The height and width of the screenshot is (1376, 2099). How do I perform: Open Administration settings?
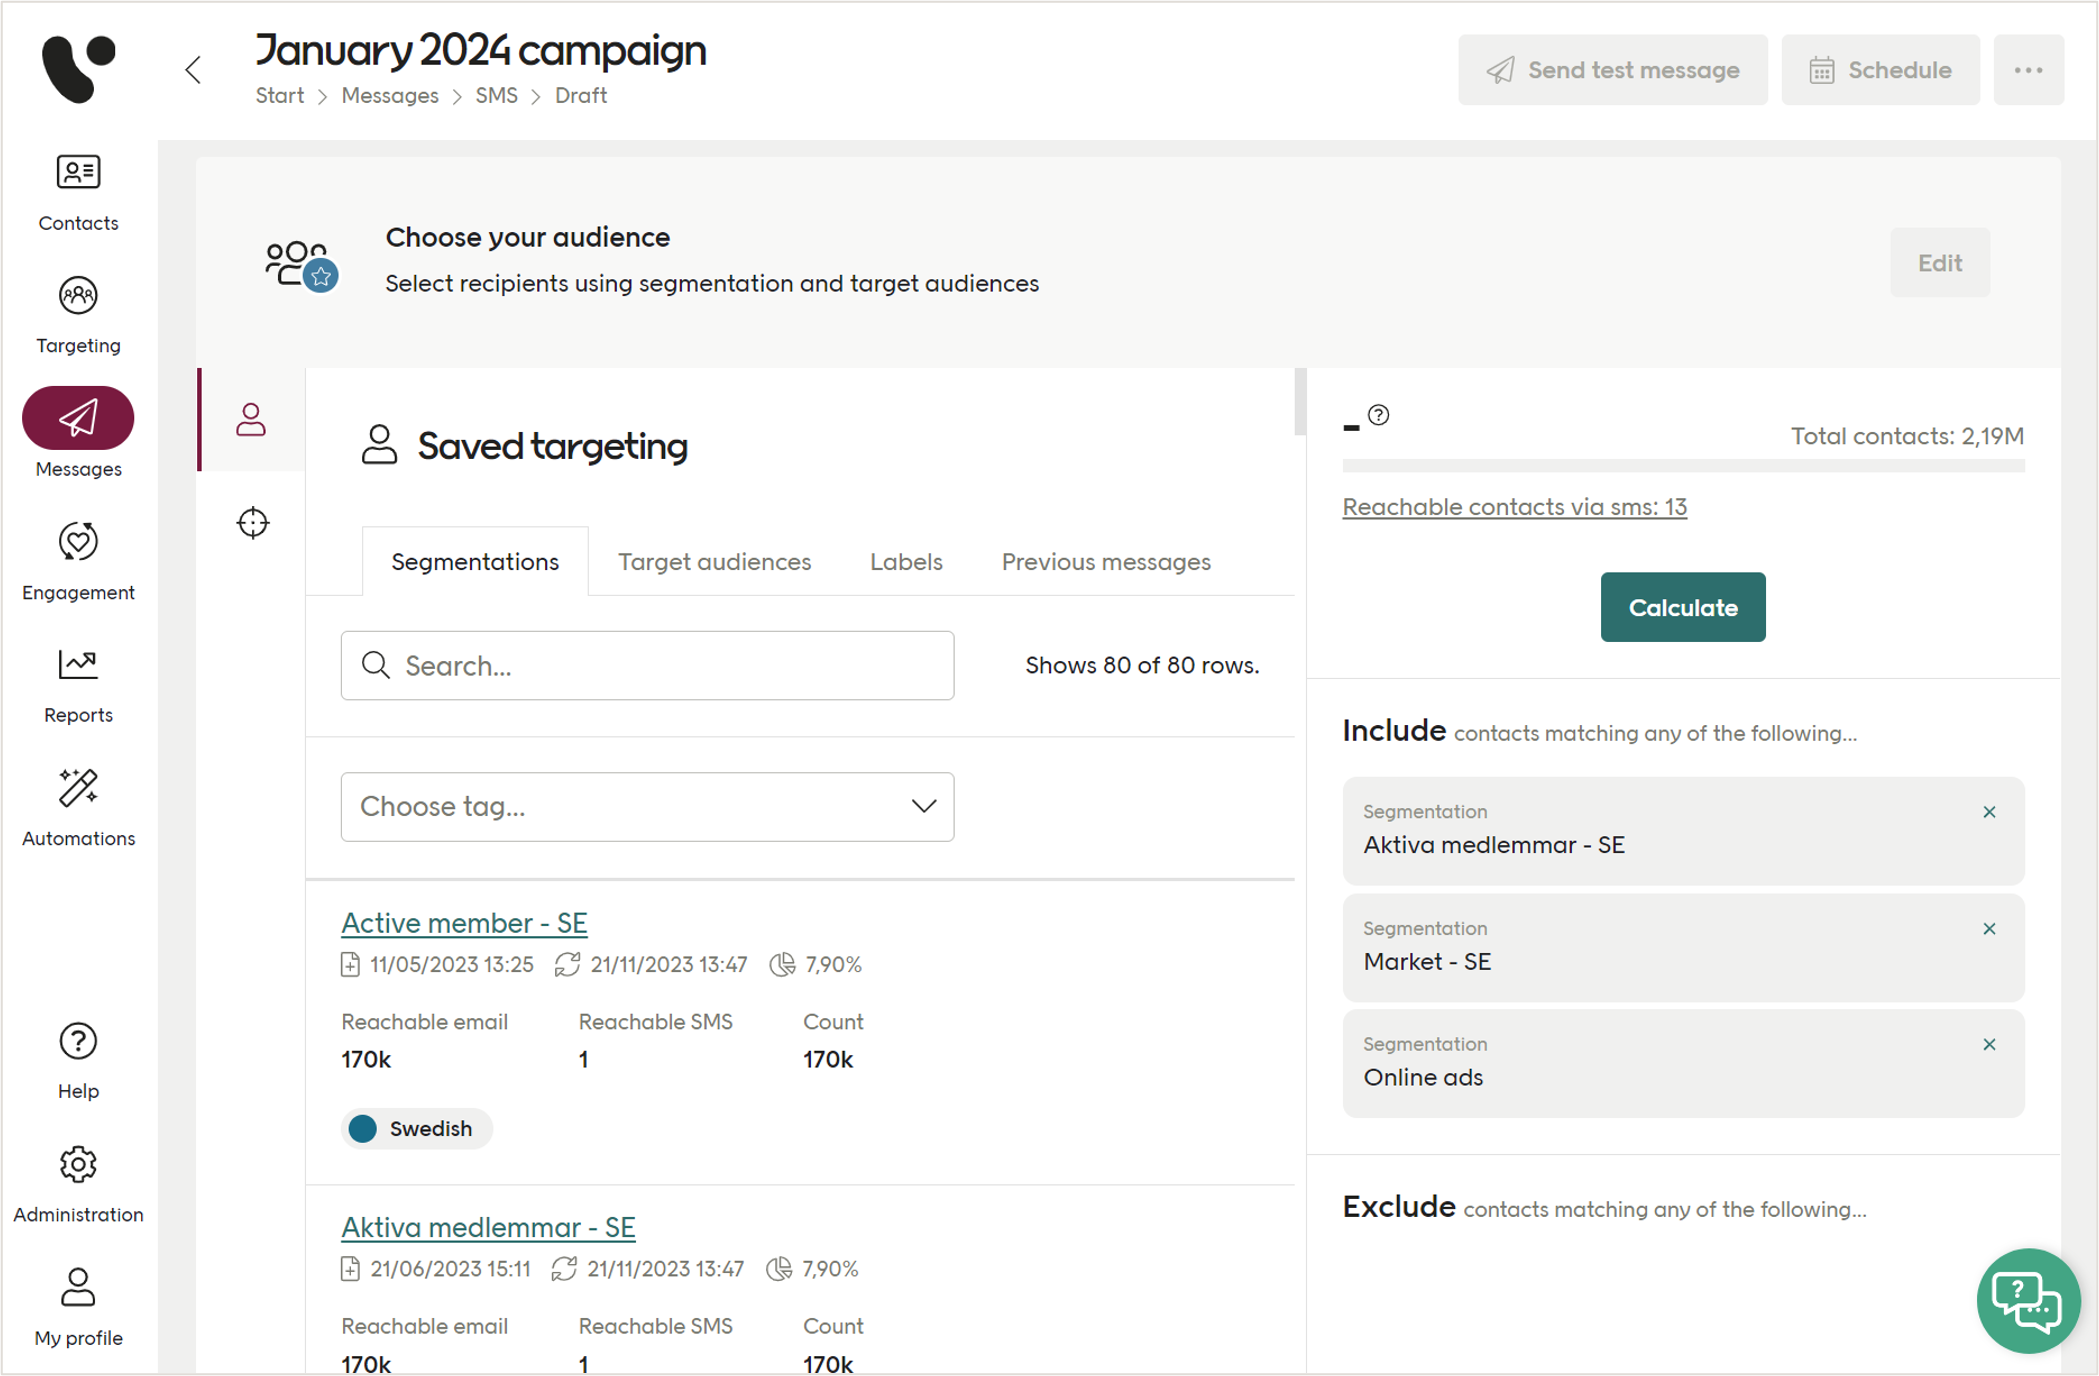78,1184
